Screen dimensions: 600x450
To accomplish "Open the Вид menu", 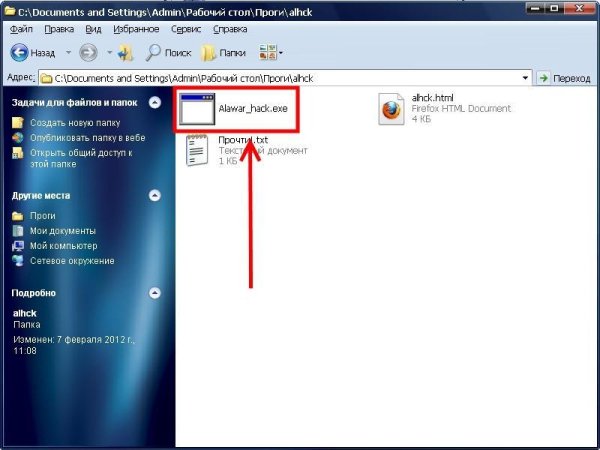I will pos(93,29).
